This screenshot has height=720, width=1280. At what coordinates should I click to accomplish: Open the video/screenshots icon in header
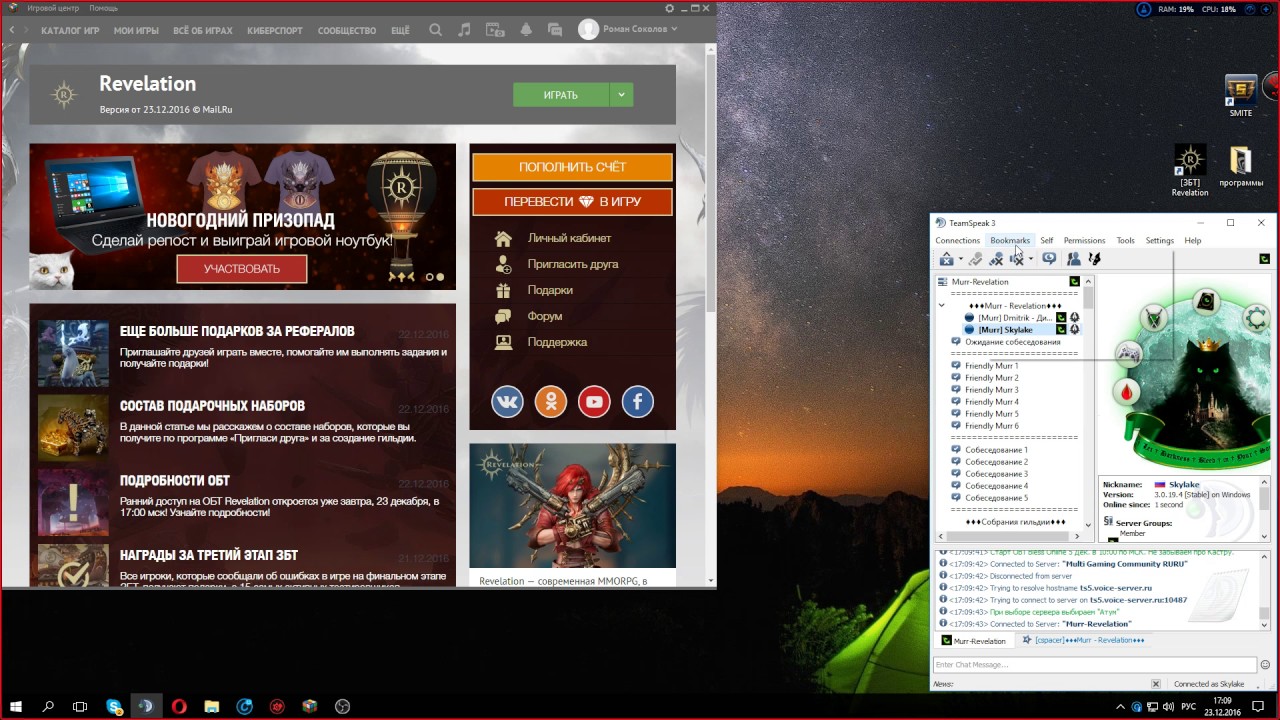click(495, 30)
